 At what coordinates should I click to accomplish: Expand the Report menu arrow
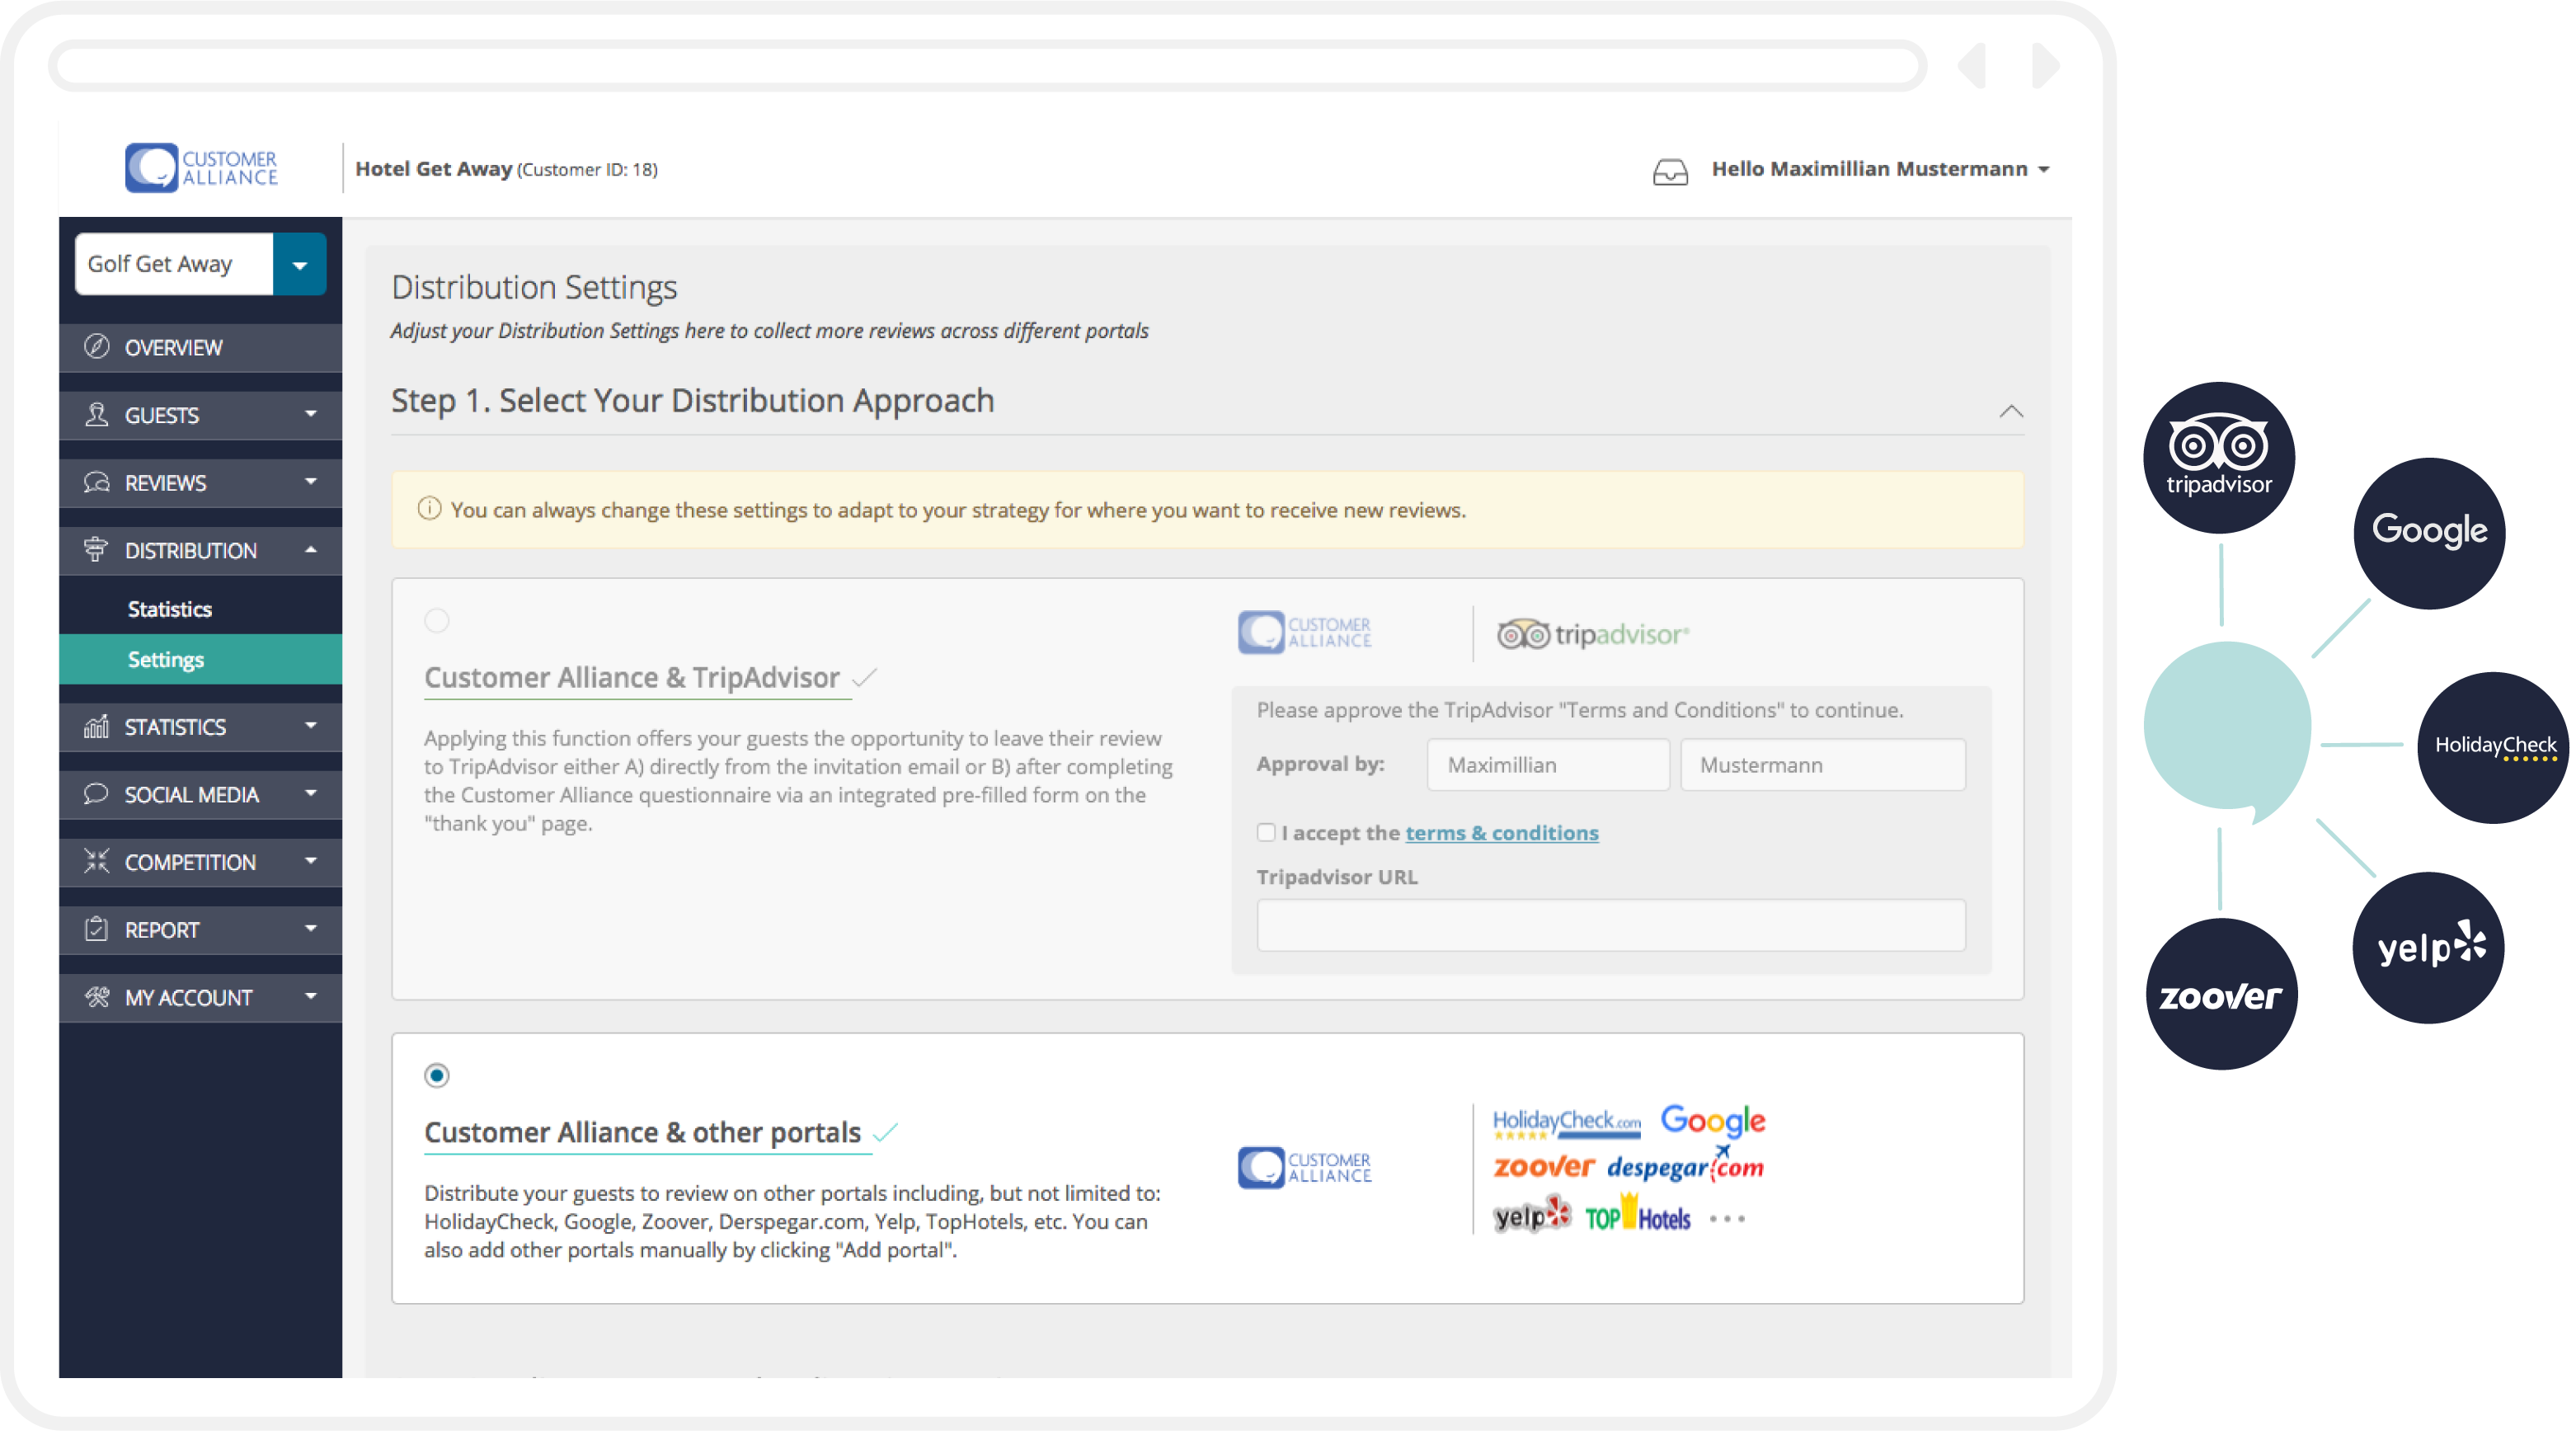311,929
